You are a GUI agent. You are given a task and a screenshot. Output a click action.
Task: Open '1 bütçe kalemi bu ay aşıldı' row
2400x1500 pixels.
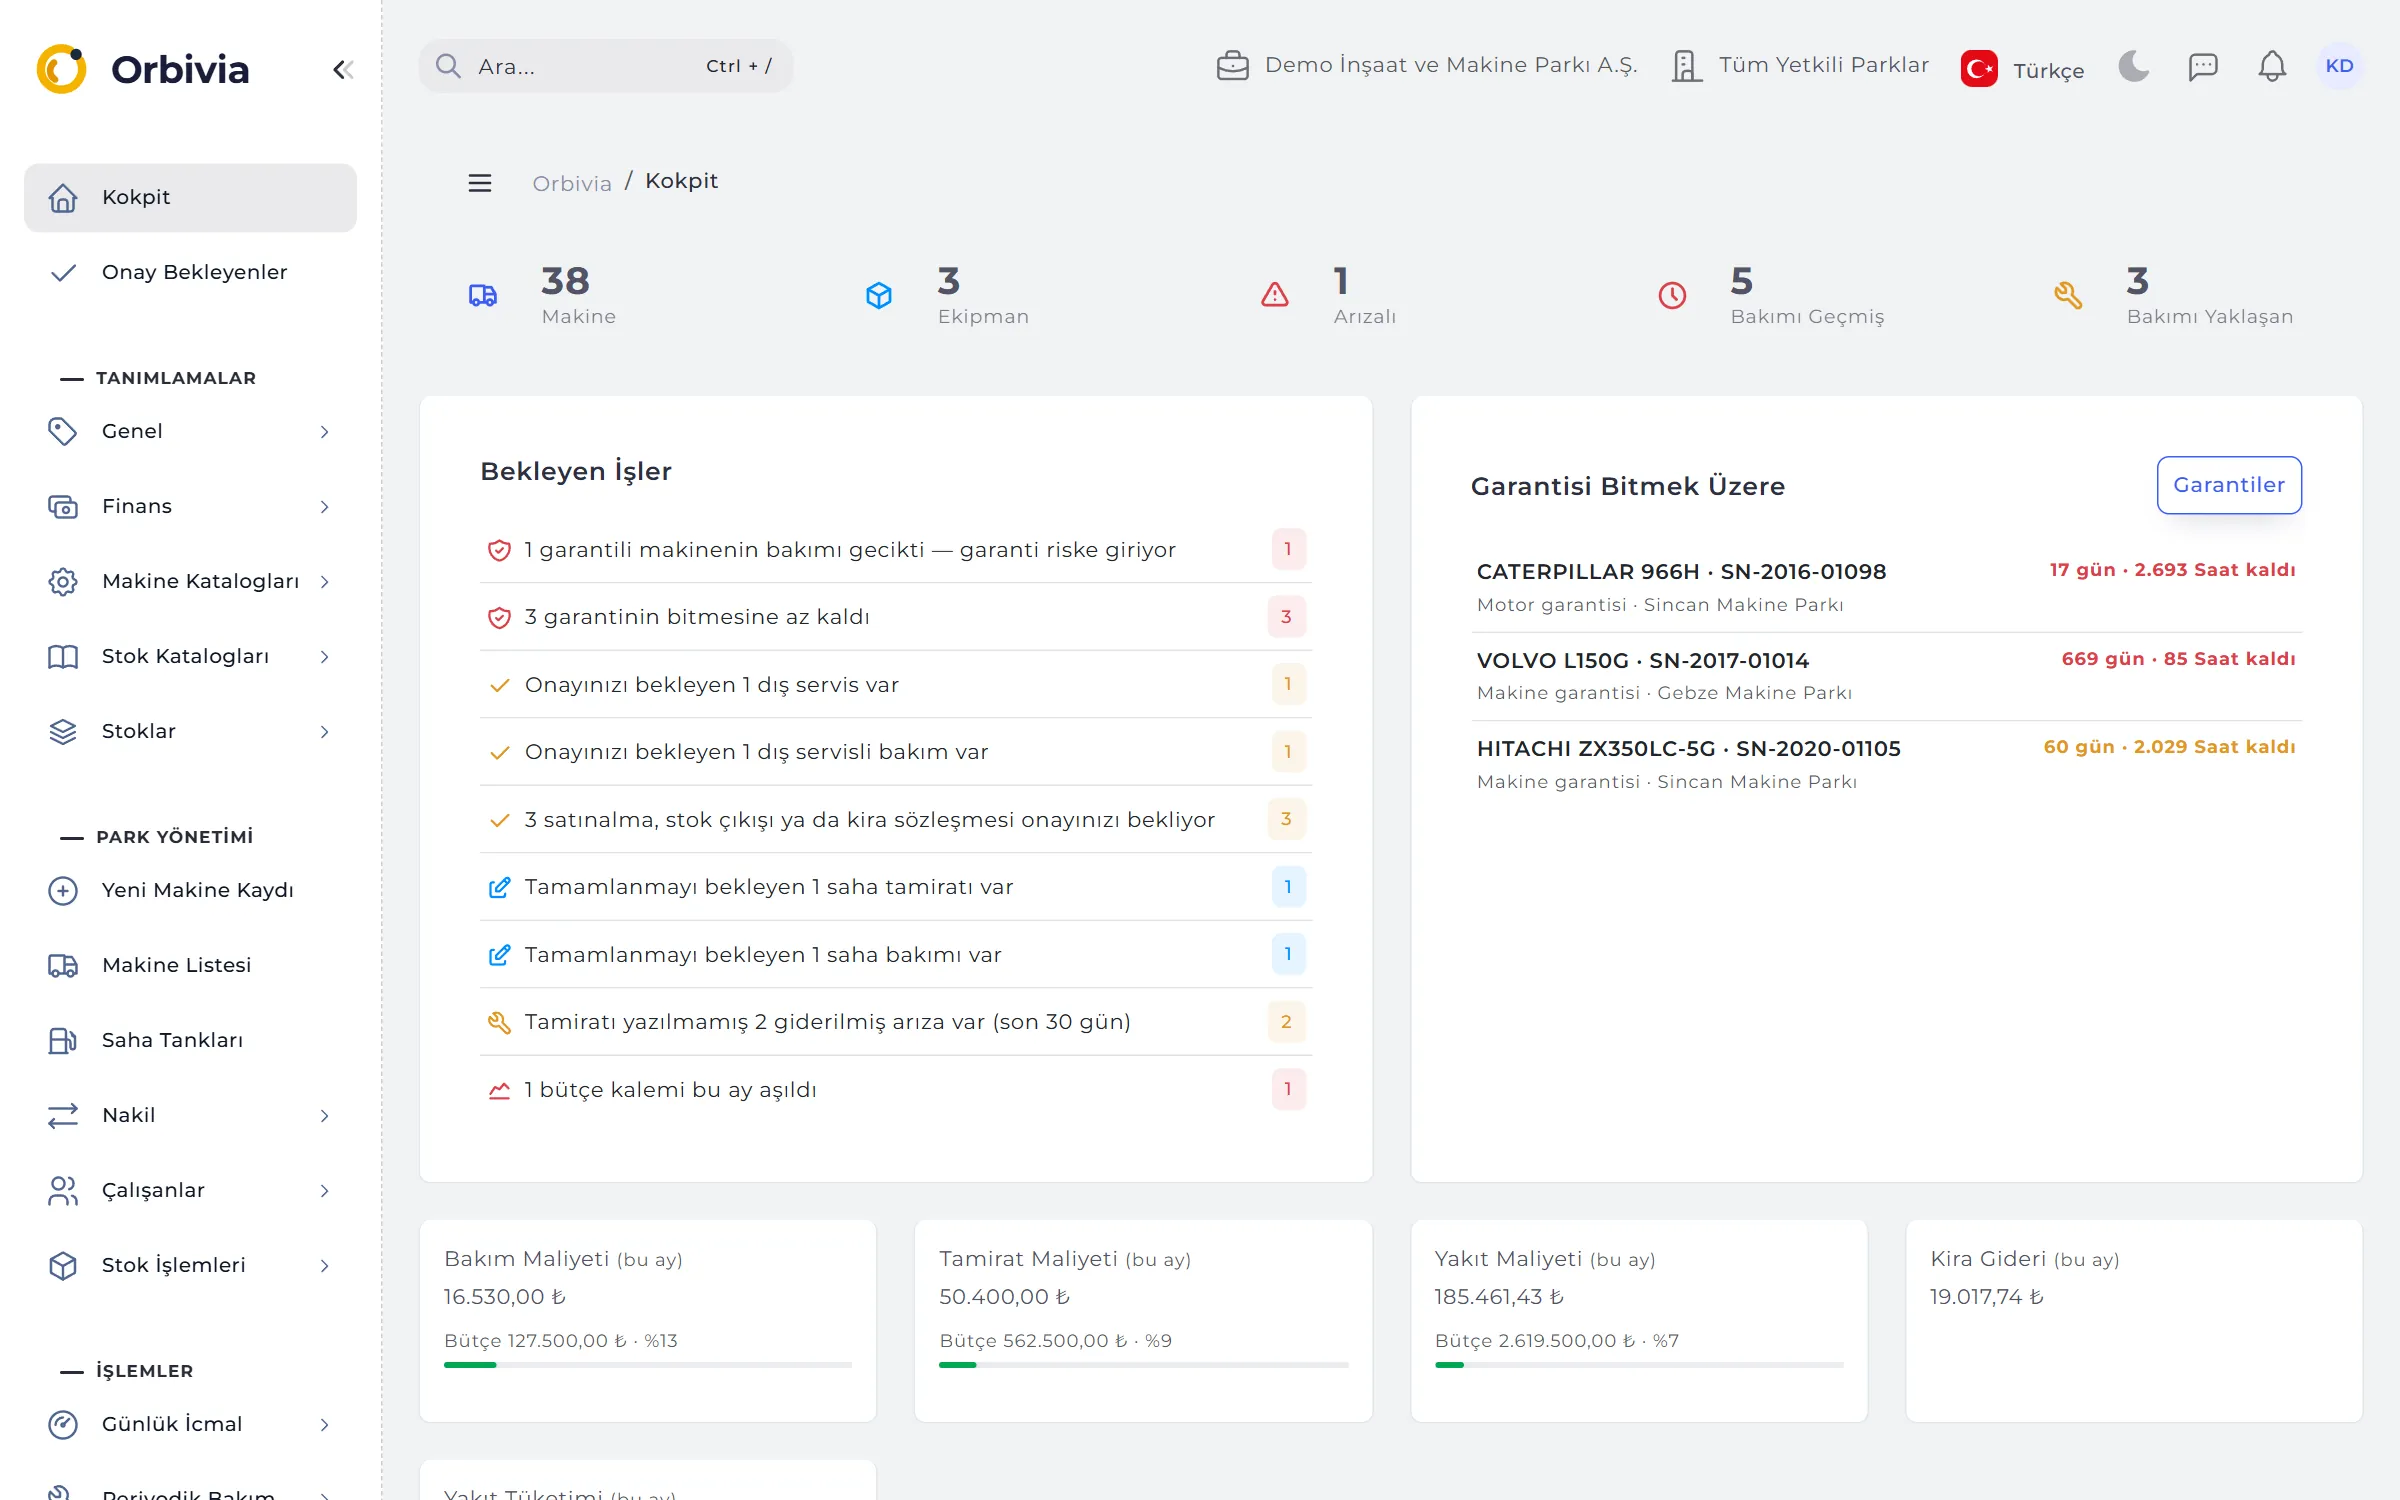(895, 1090)
